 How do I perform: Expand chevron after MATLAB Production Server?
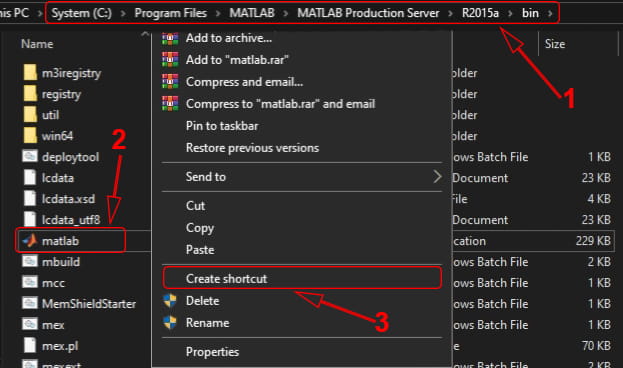450,14
